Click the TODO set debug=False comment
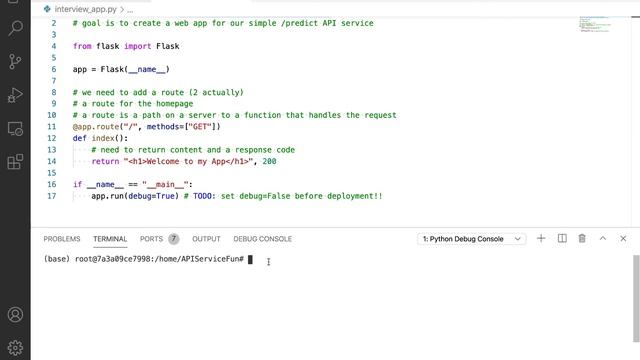This screenshot has width=640, height=360. [283, 196]
